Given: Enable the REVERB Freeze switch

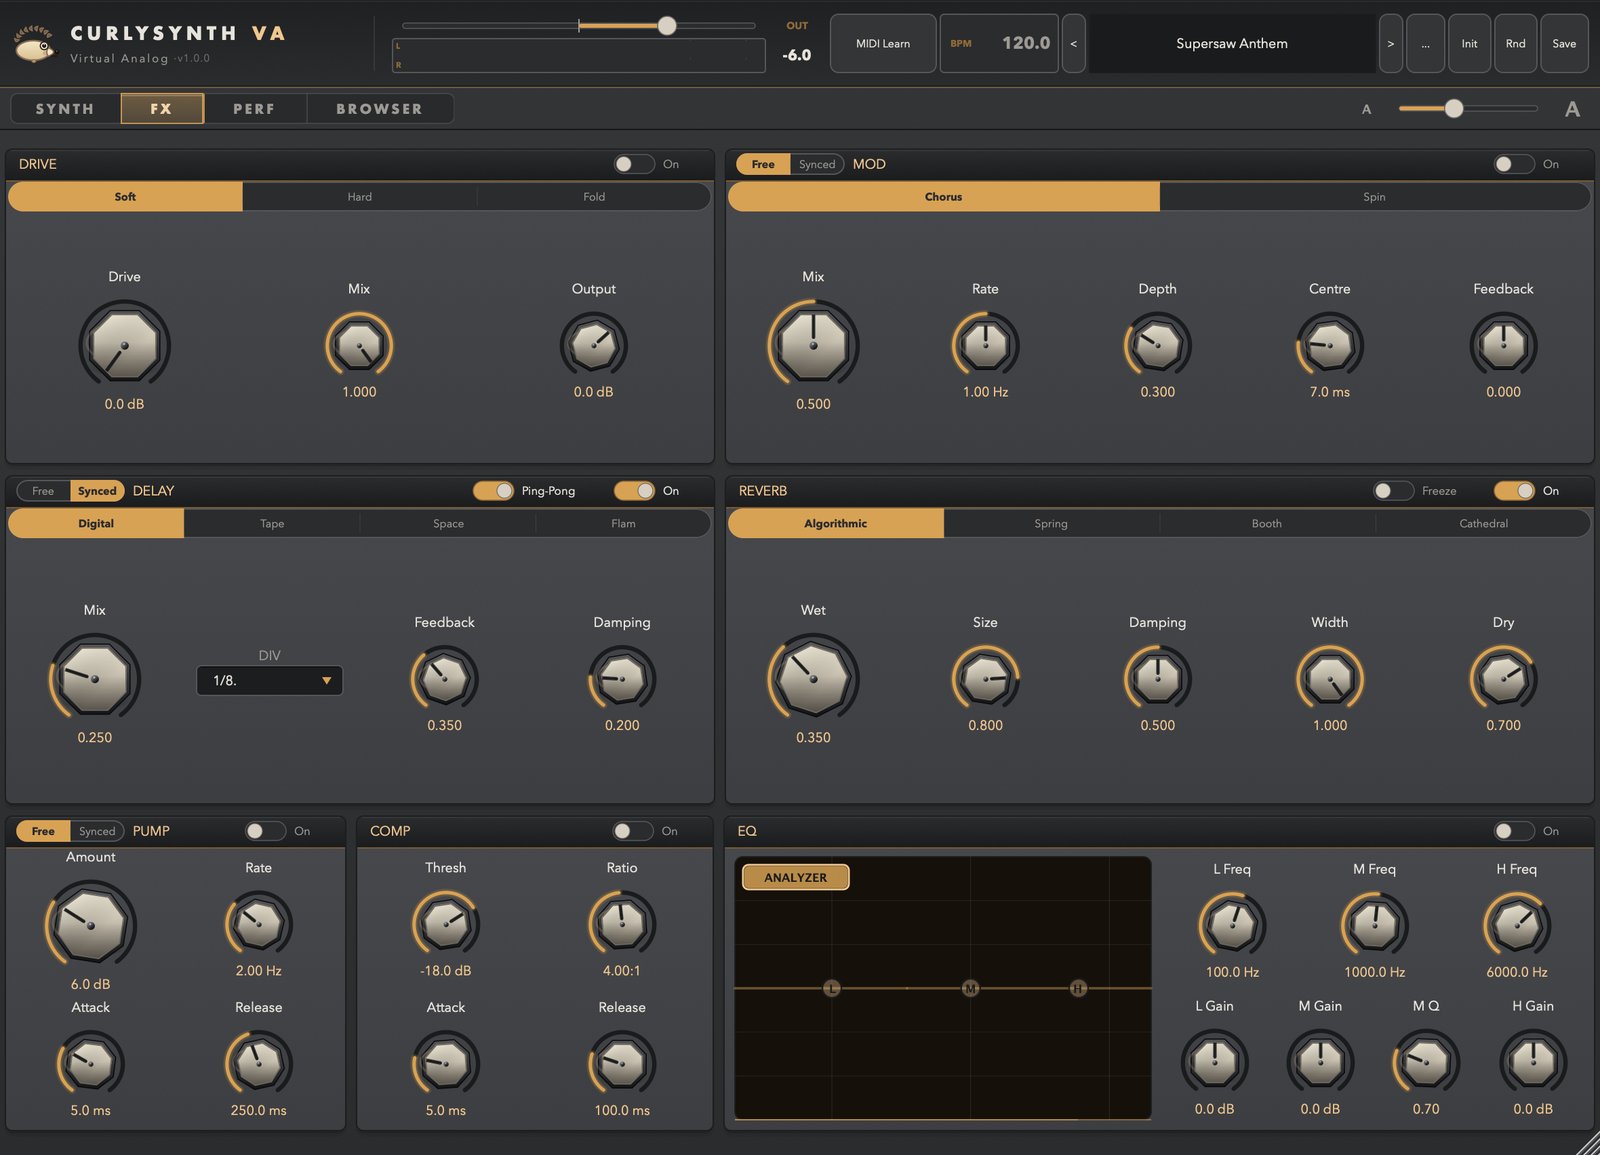Looking at the screenshot, I should tap(1393, 491).
